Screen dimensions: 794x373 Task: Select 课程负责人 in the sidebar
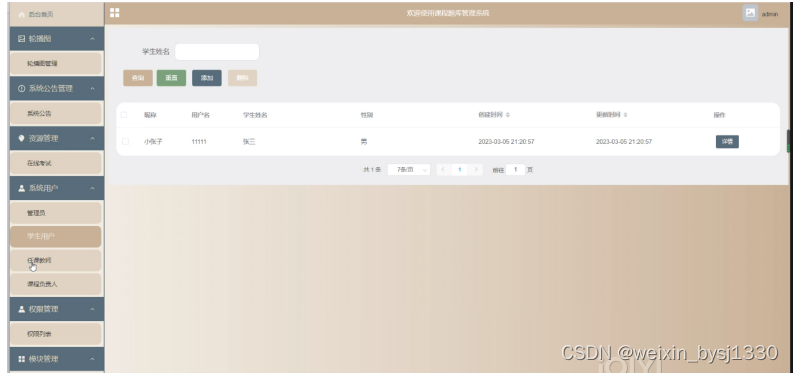tap(56, 284)
